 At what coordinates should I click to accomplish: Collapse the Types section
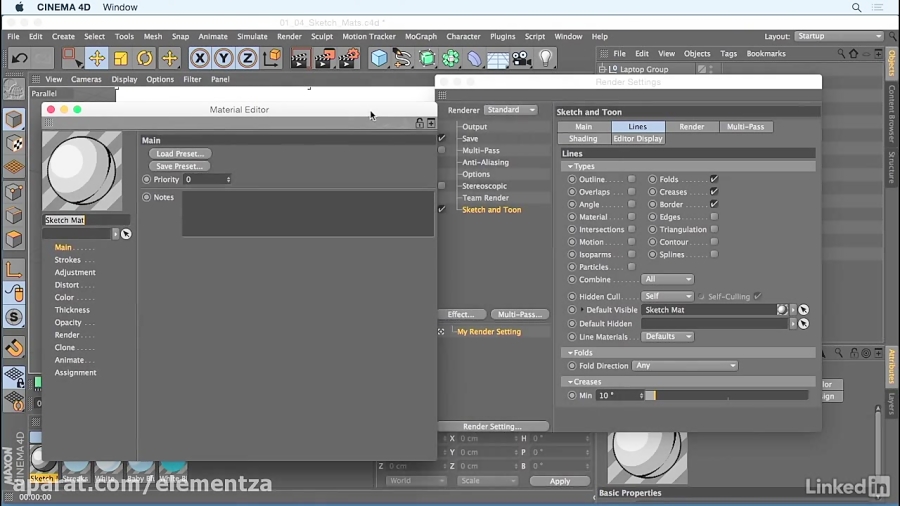pos(571,167)
